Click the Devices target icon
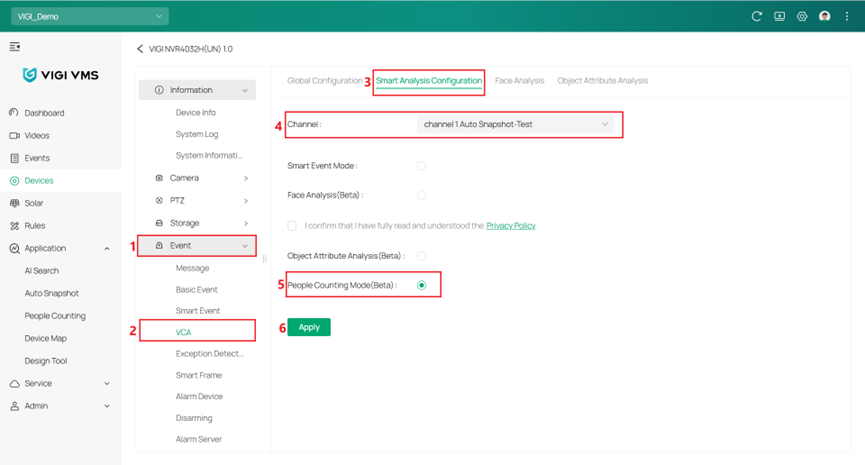Screen dimensions: 865x465 click(14, 180)
